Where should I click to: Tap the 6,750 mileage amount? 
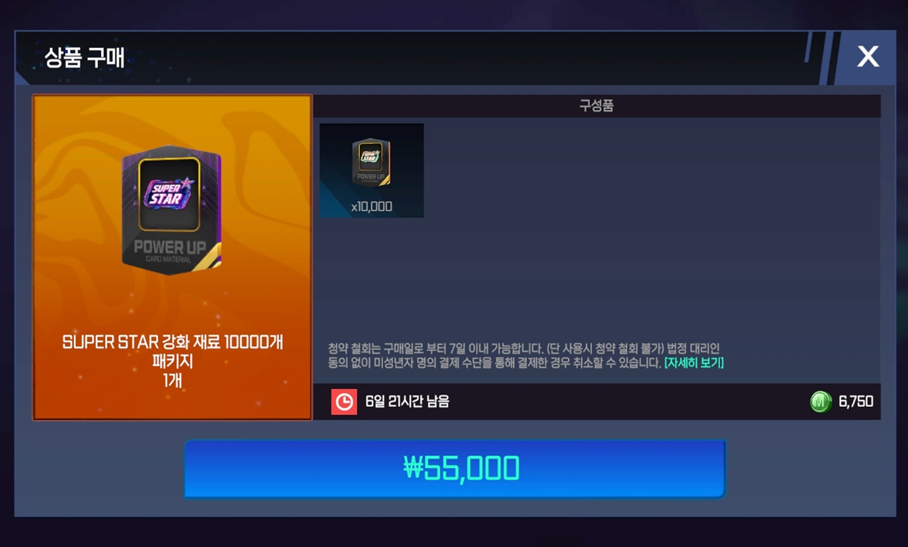[856, 402]
